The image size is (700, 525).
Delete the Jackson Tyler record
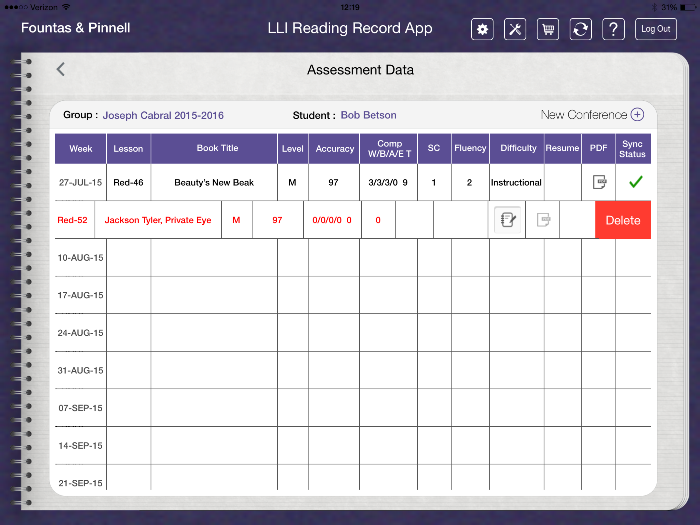pos(622,220)
